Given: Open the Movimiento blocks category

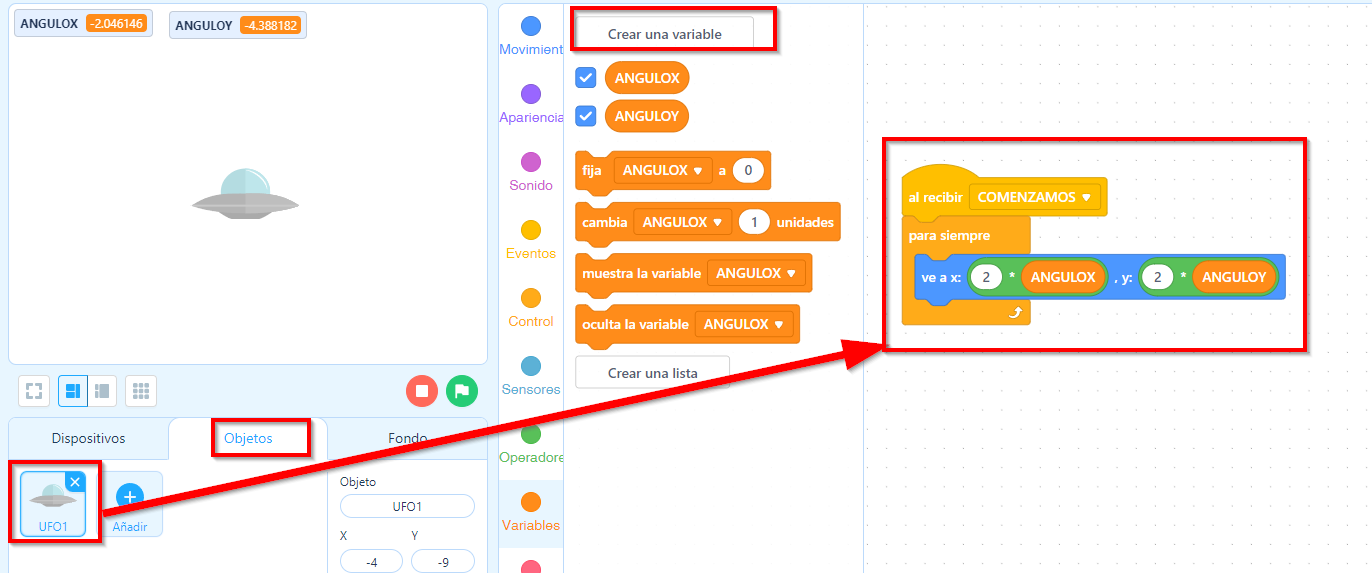Looking at the screenshot, I should coord(531,36).
